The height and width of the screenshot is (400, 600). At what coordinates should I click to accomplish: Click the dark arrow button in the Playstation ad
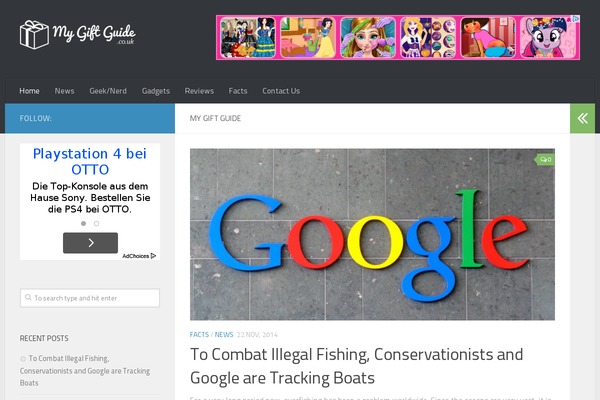pyautogui.click(x=90, y=243)
